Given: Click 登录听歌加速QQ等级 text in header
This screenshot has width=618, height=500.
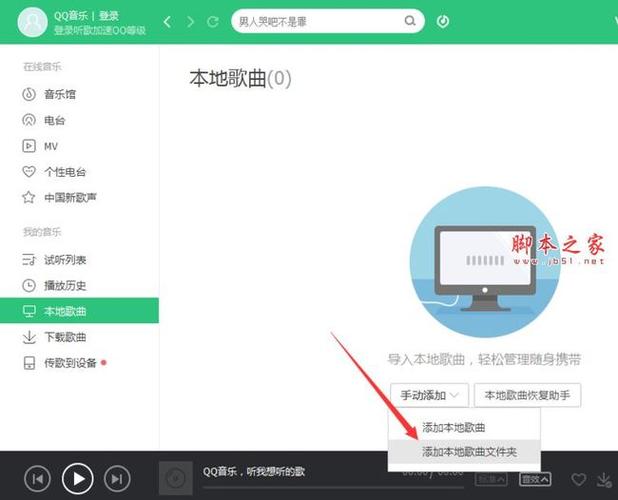Looking at the screenshot, I should coord(100,30).
